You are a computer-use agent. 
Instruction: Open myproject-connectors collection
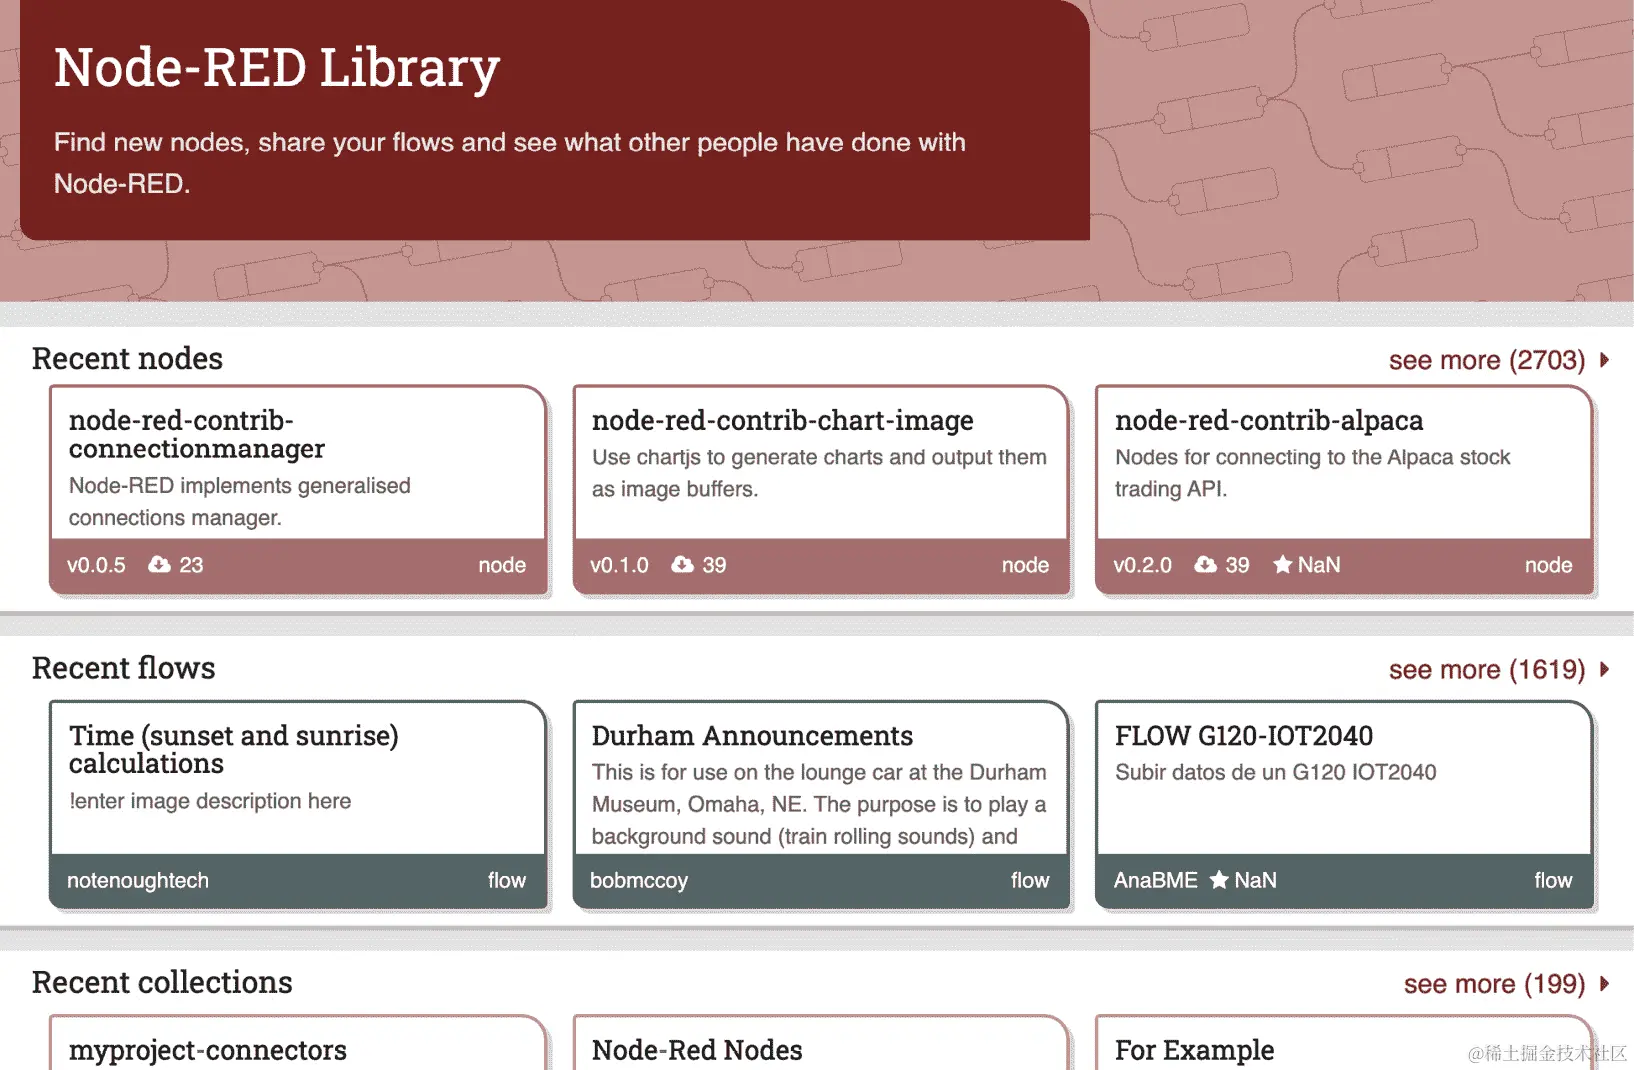coord(208,1050)
